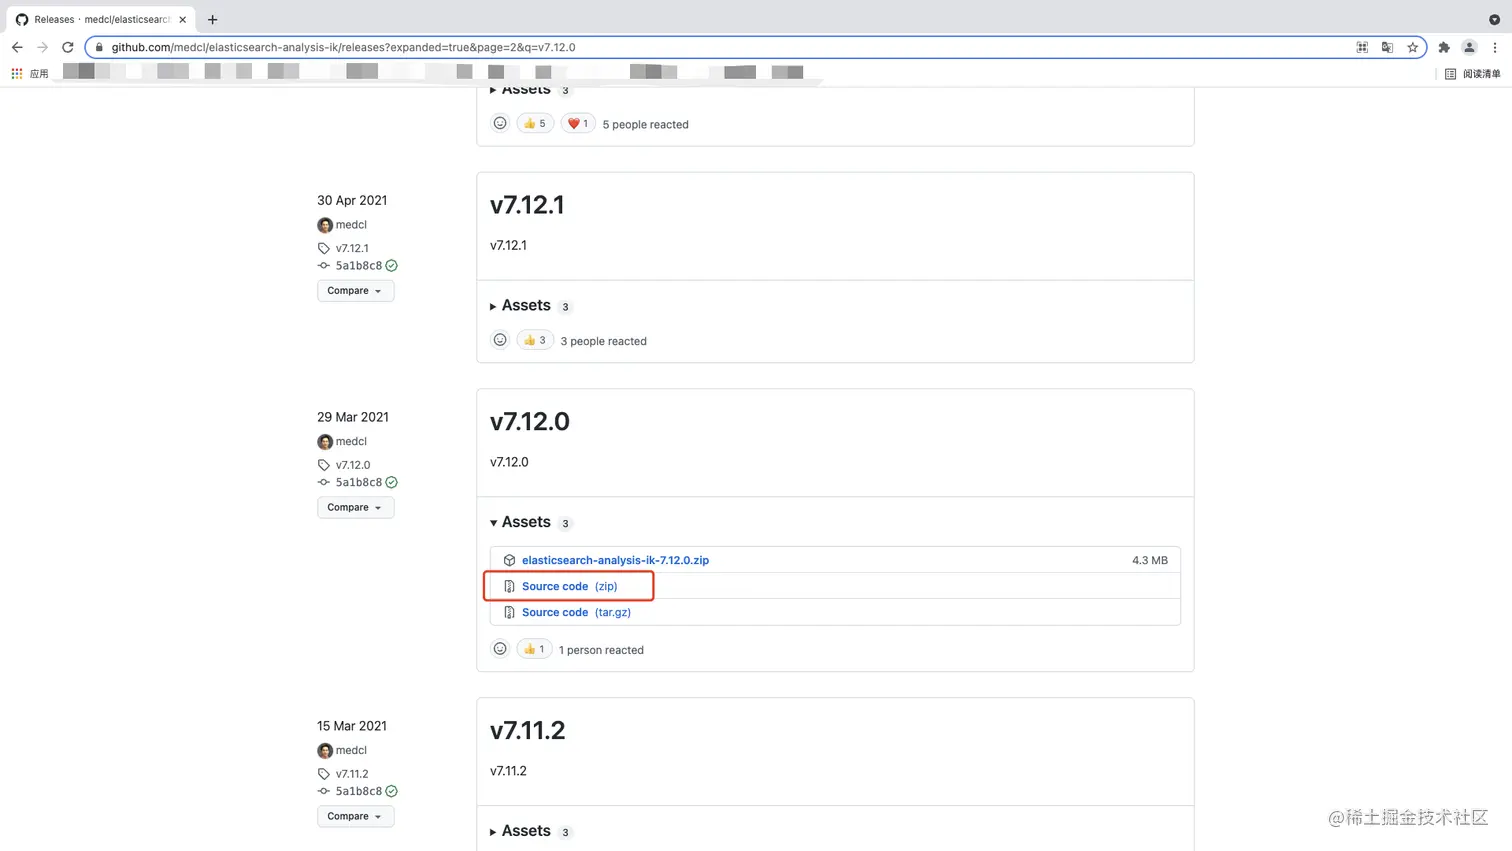1512x851 pixels.
Task: Click verified check icon beside v7.11.2 commit
Action: click(391, 791)
